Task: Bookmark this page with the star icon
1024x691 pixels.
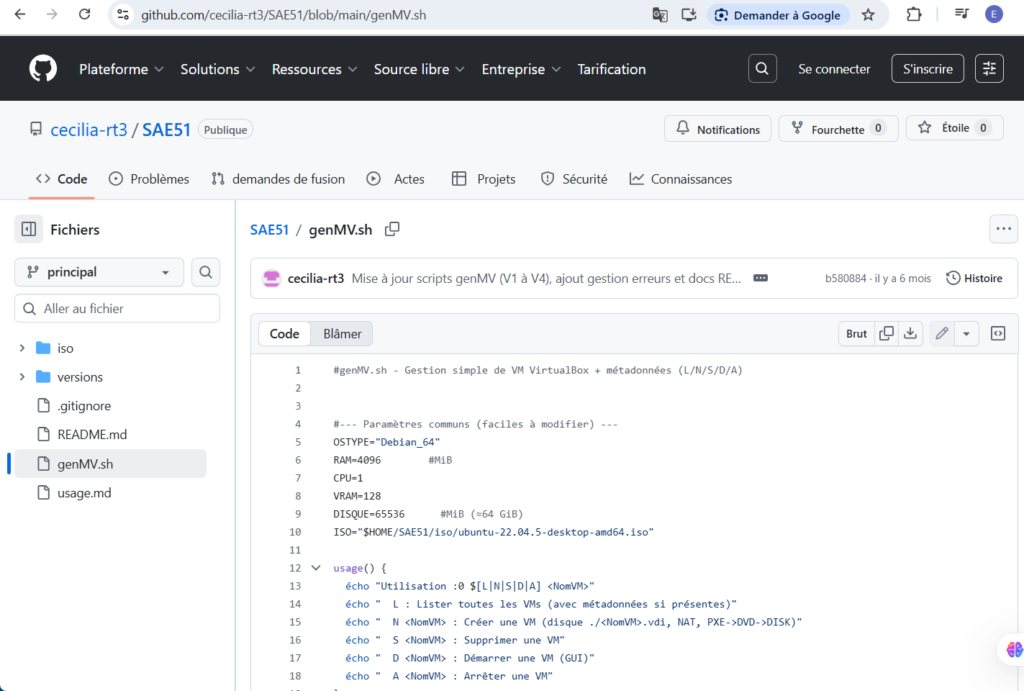Action: point(868,15)
